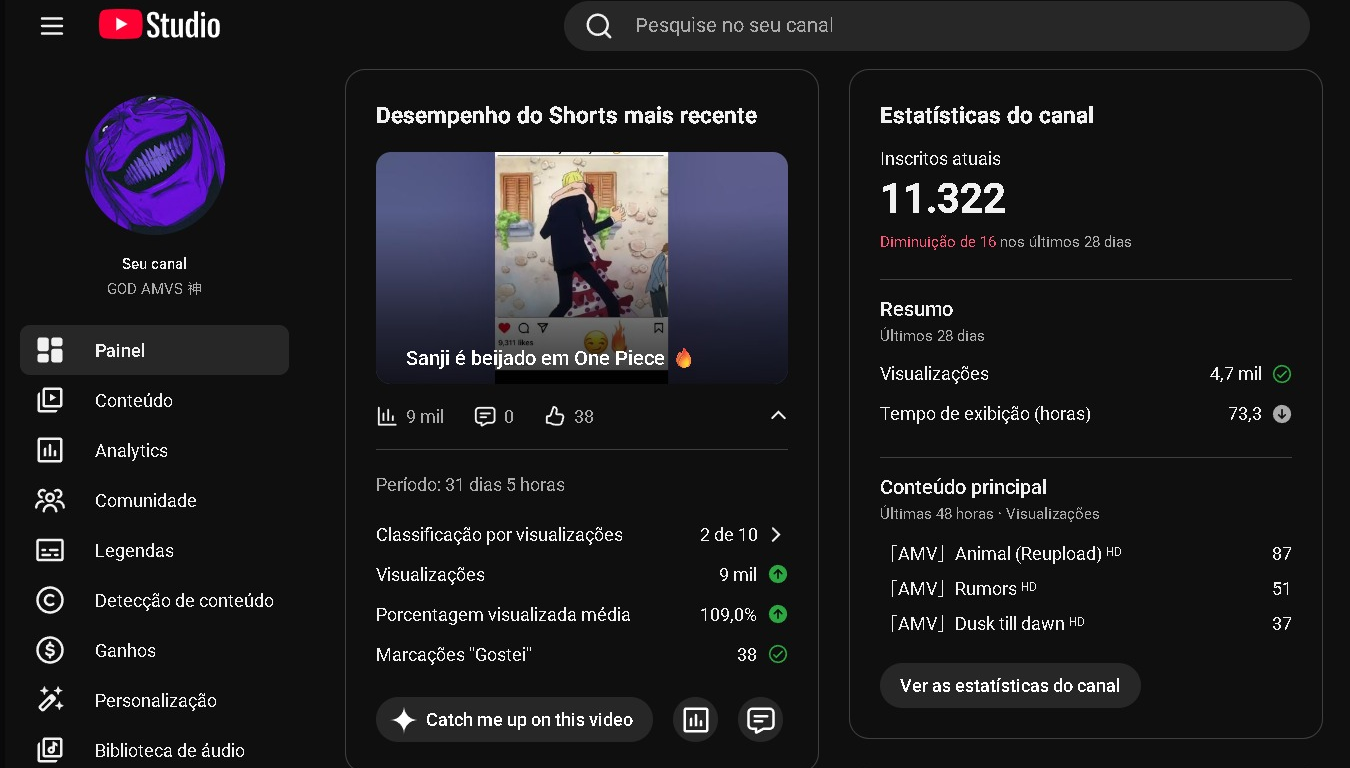The width and height of the screenshot is (1350, 768).
Task: Click the Detecção de conteúdo copyright icon
Action: [50, 600]
